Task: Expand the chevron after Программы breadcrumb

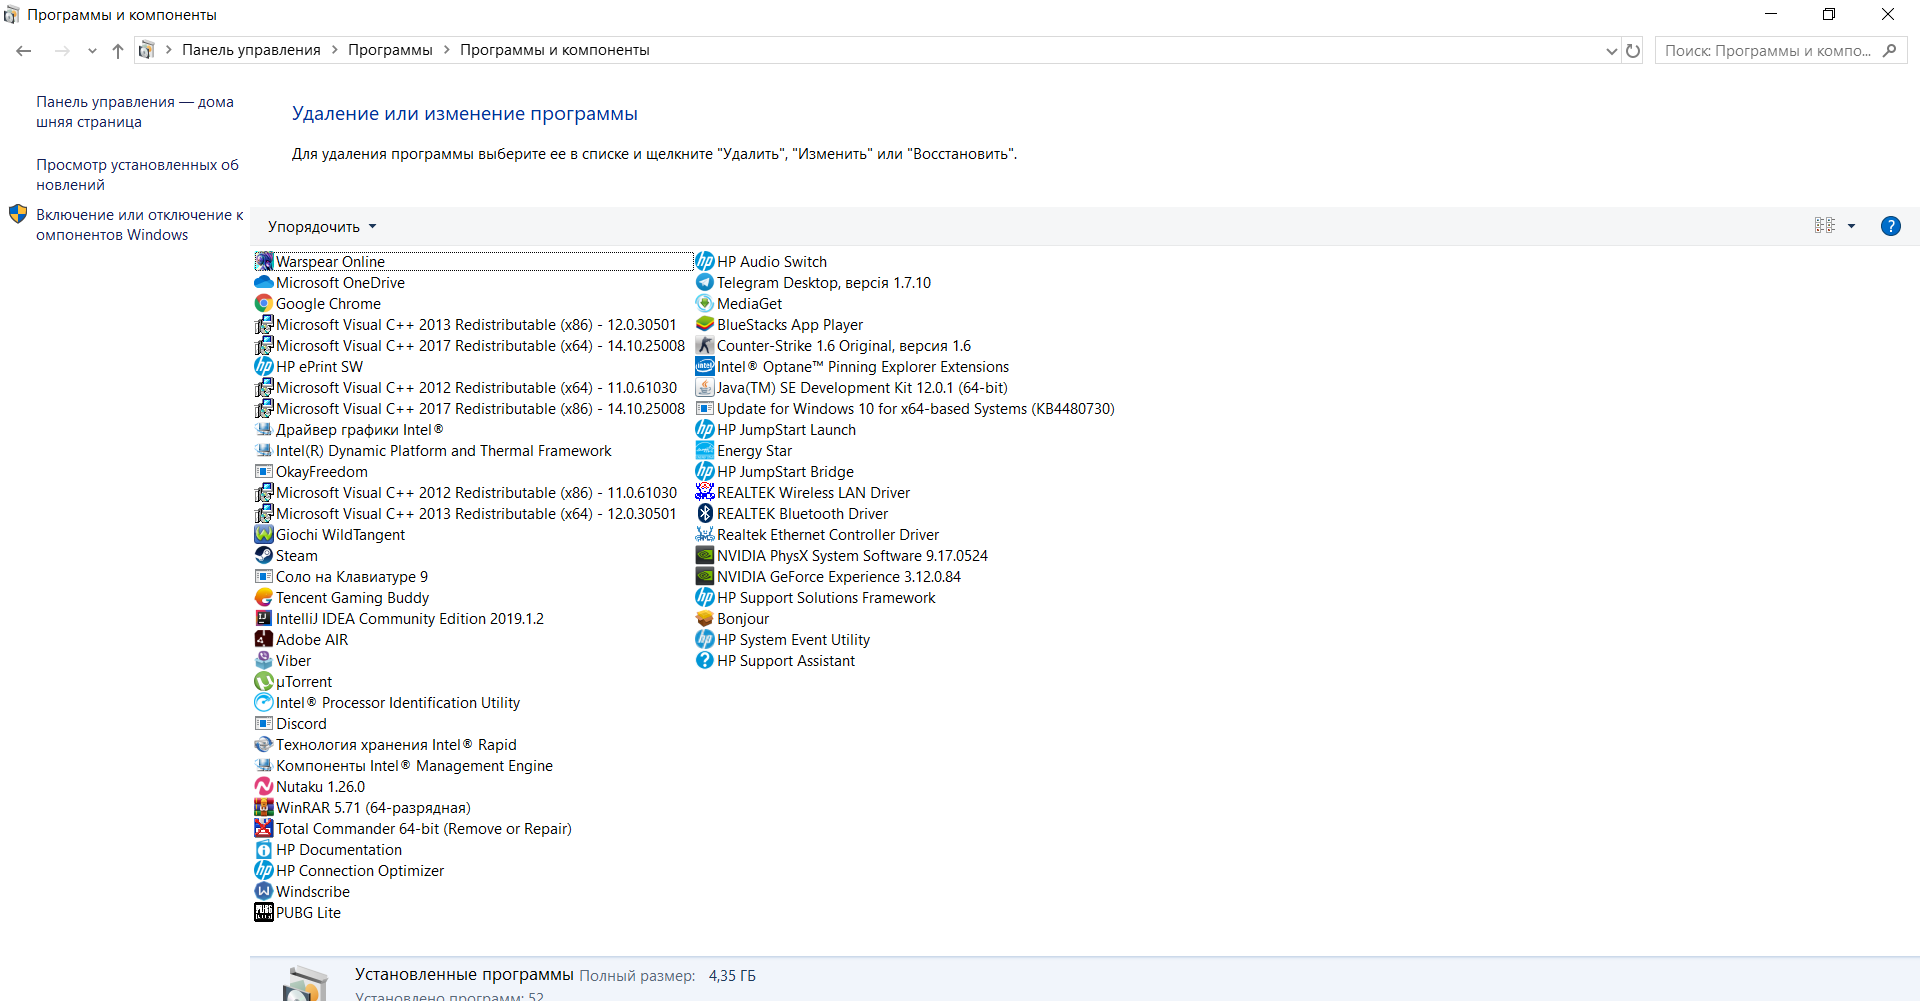Action: pyautogui.click(x=446, y=50)
